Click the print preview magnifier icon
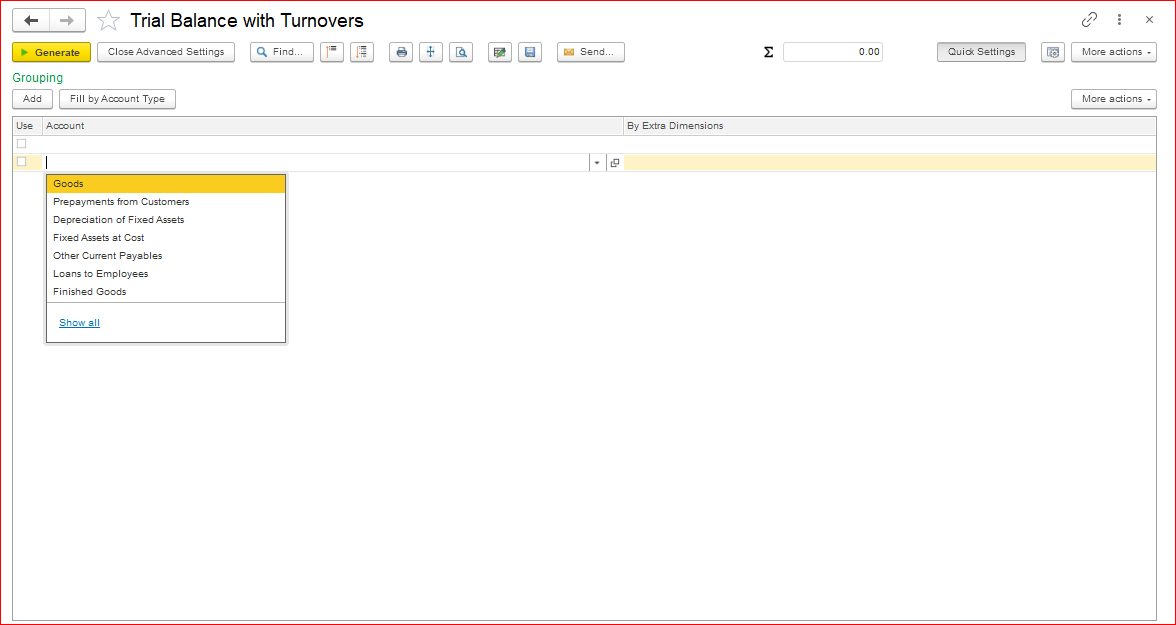 click(461, 52)
